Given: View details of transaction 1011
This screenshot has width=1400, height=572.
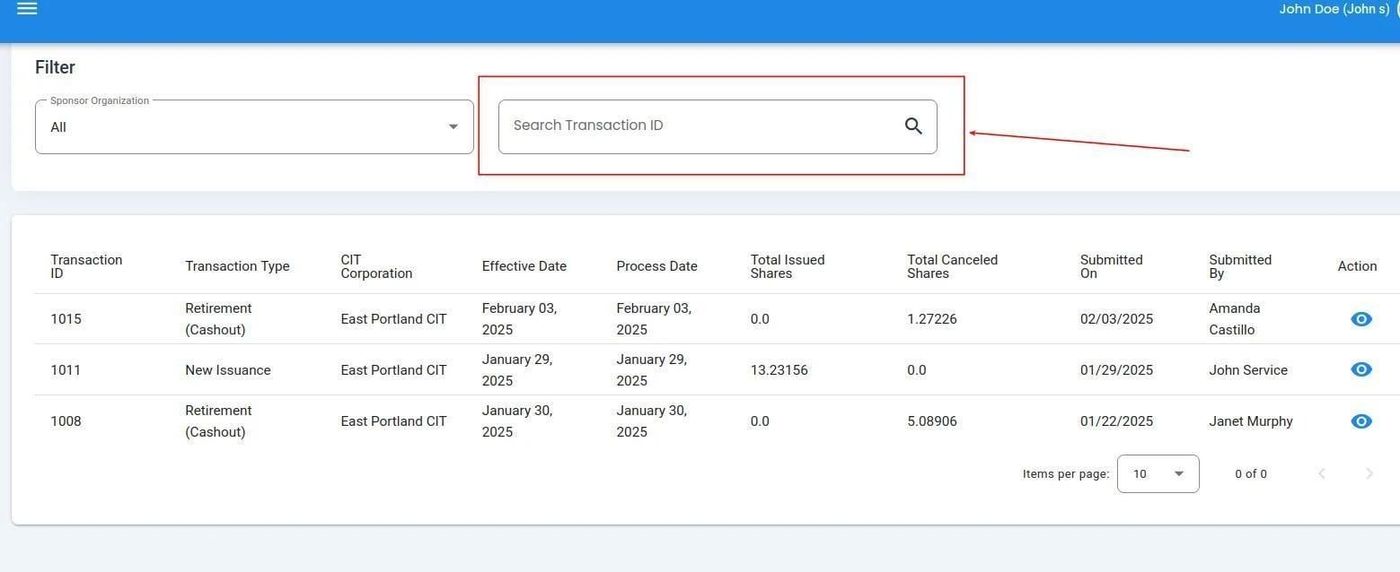Looking at the screenshot, I should click(x=1360, y=370).
